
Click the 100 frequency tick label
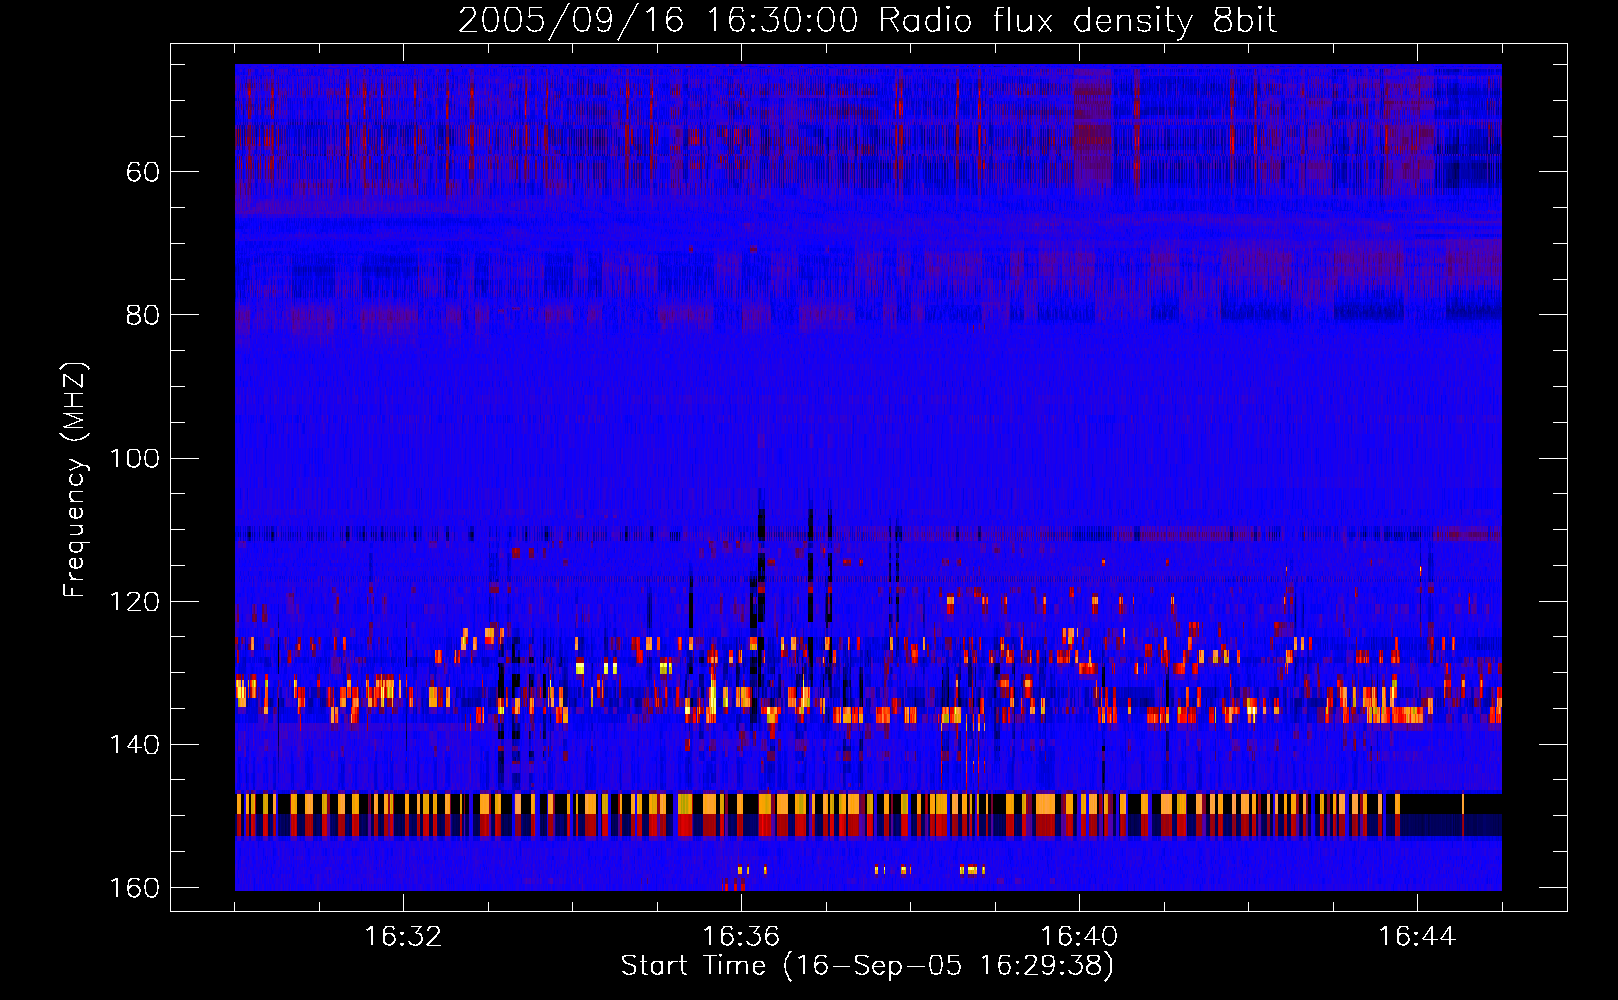point(134,459)
